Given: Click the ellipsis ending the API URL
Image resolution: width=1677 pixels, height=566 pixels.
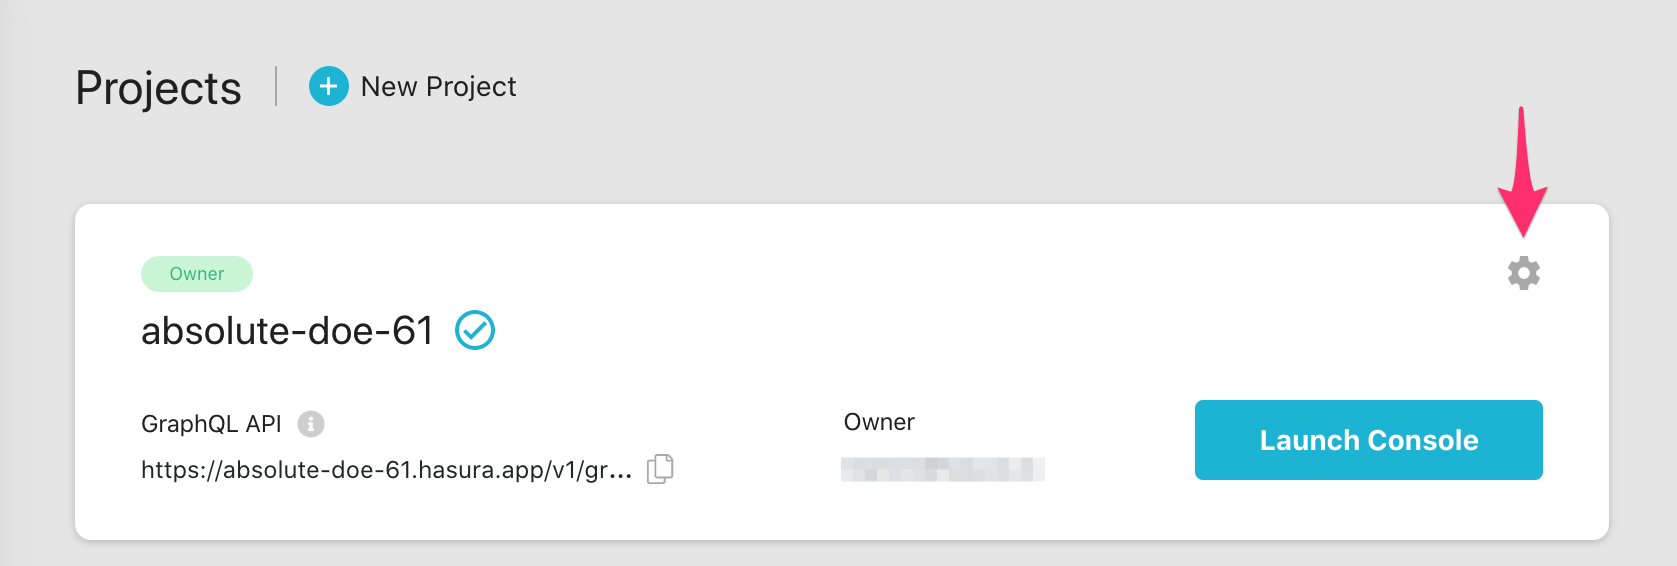Looking at the screenshot, I should point(620,472).
